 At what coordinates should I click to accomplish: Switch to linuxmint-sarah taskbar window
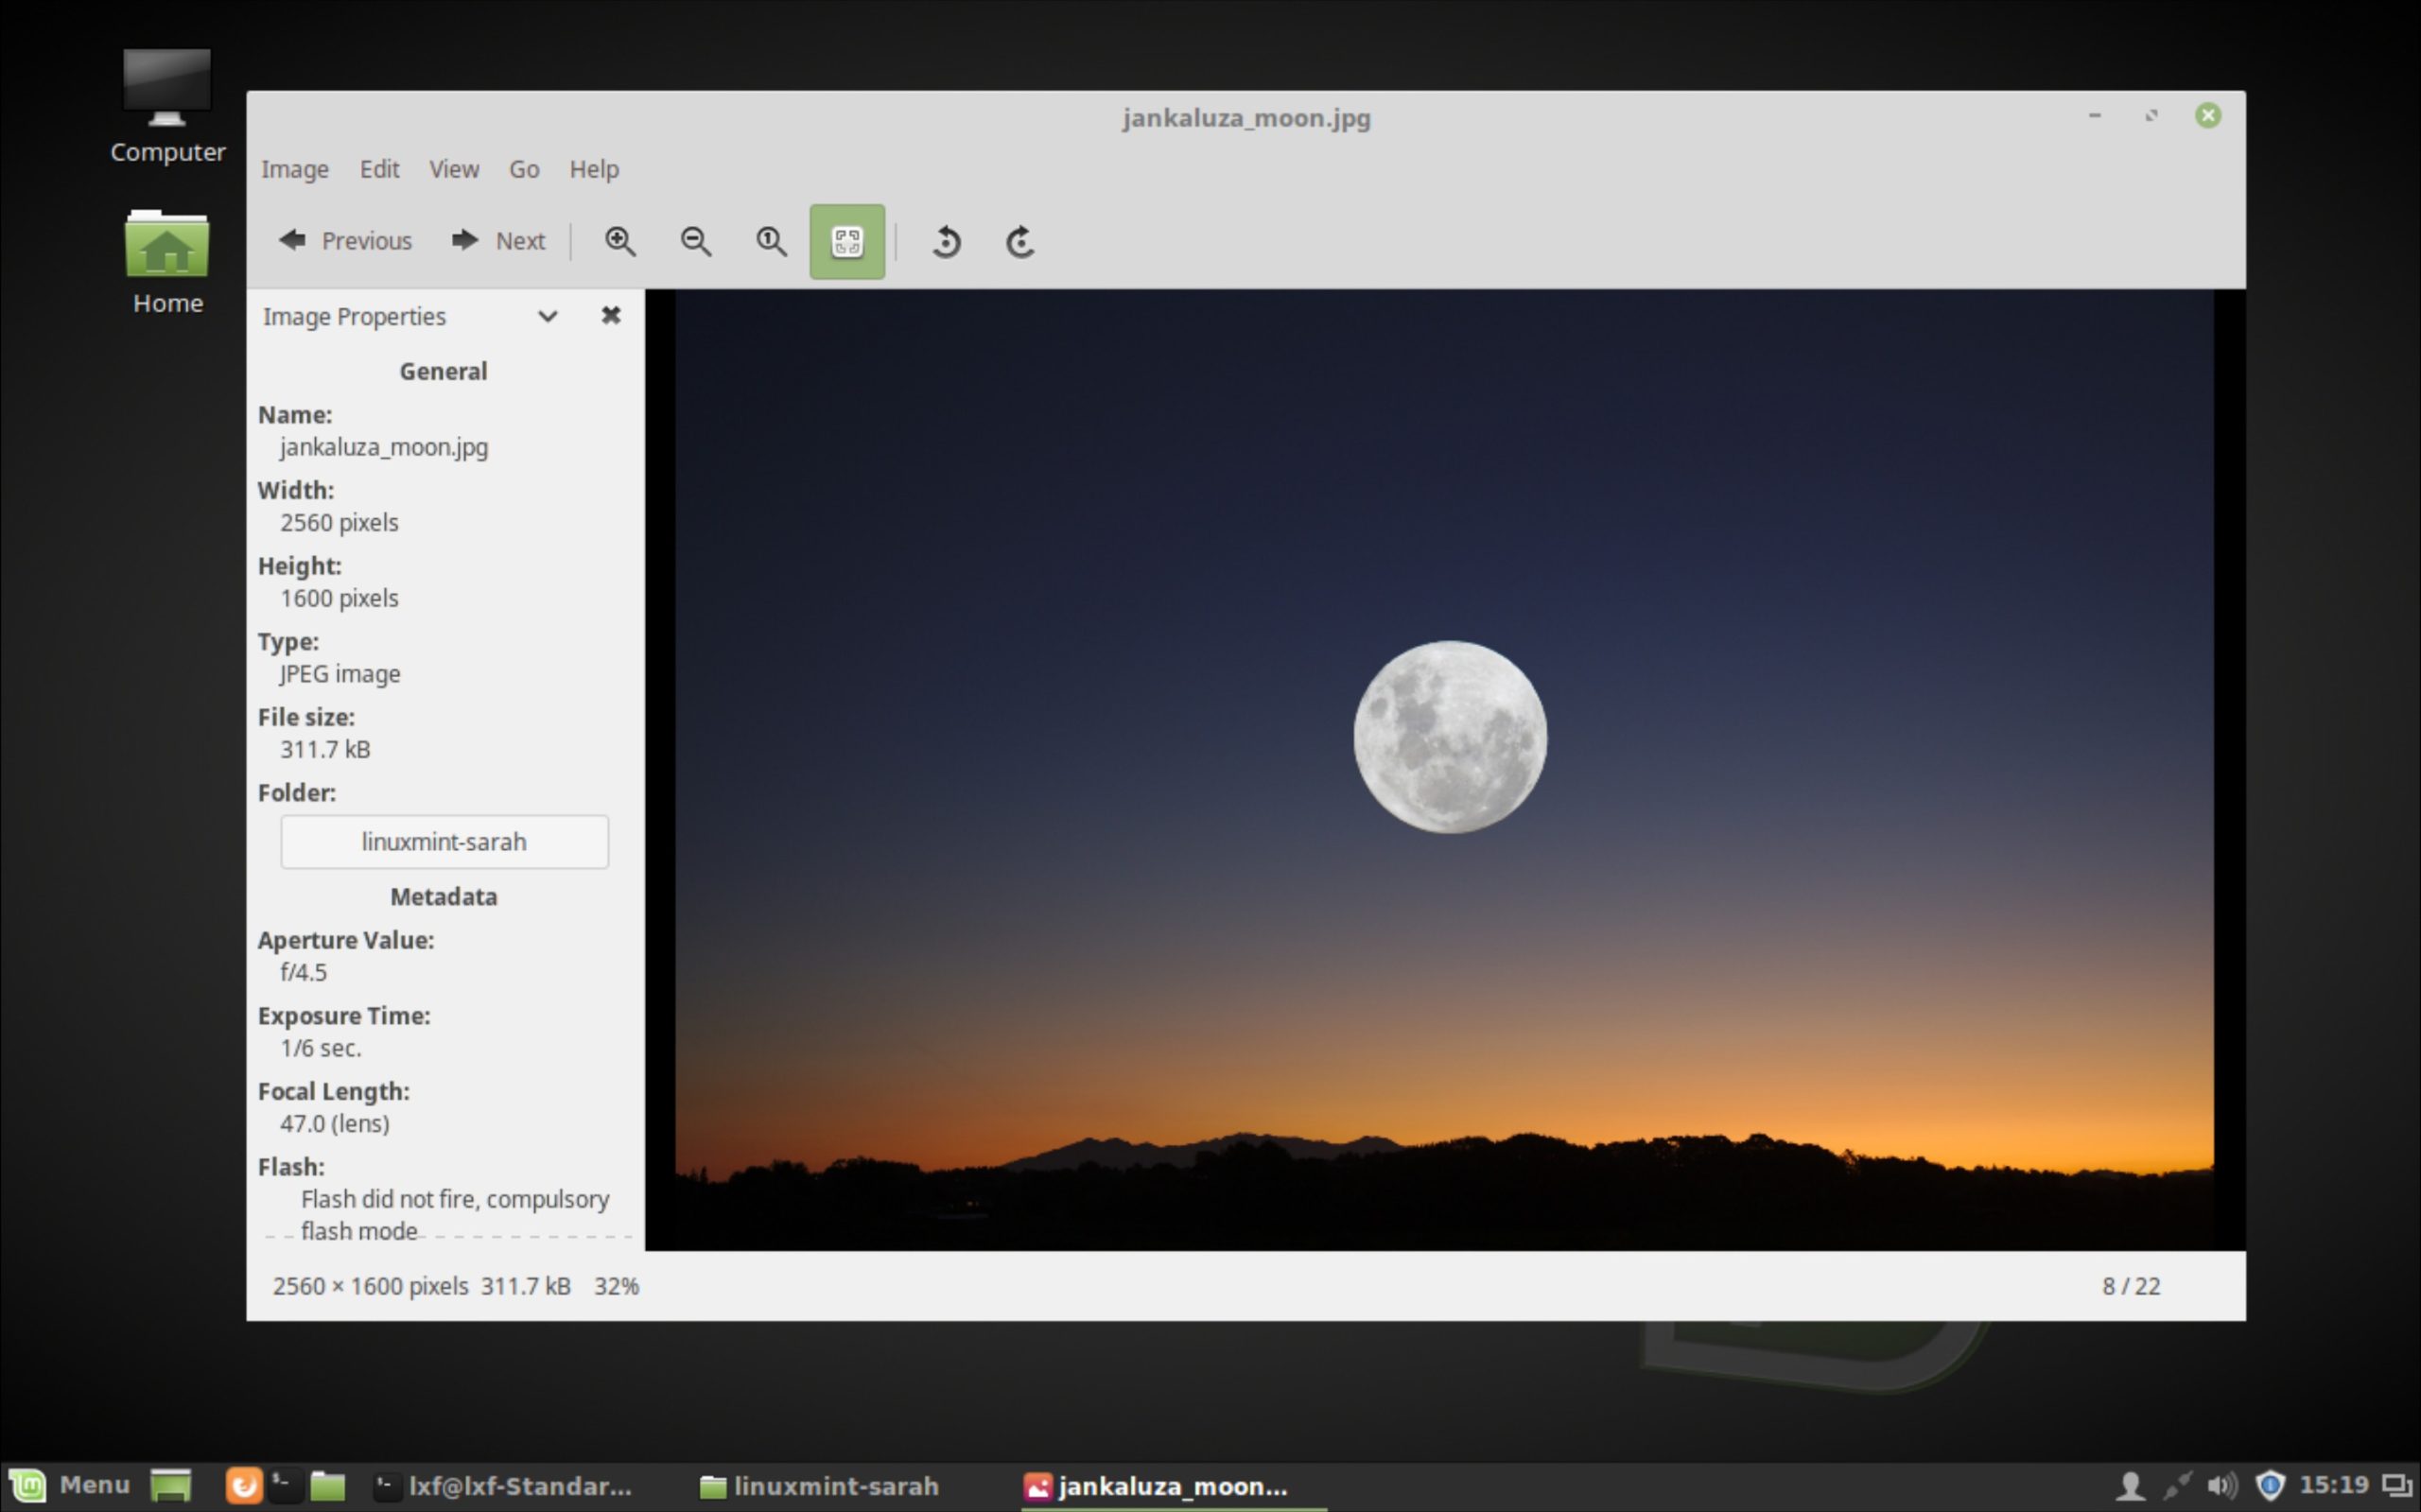(820, 1486)
